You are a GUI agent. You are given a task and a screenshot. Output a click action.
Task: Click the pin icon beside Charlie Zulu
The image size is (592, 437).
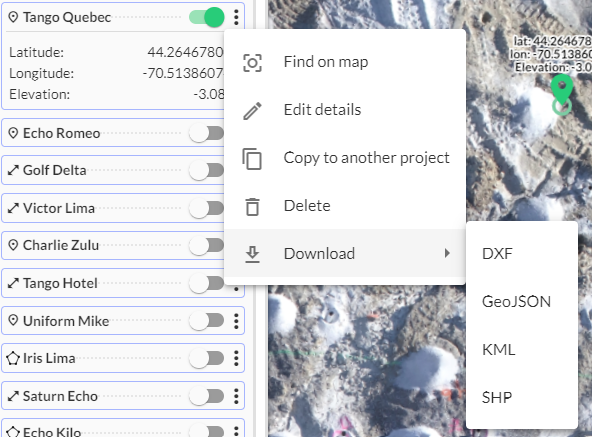coord(13,245)
